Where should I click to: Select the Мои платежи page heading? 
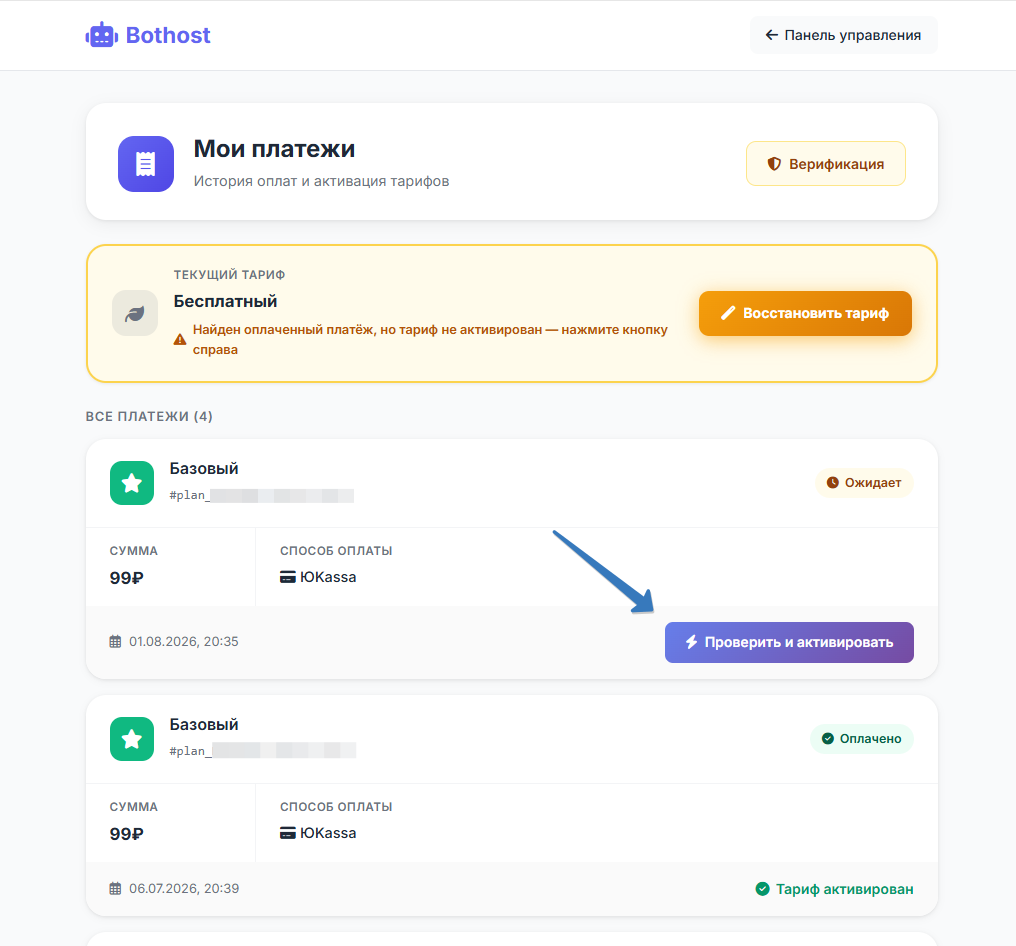pos(274,149)
